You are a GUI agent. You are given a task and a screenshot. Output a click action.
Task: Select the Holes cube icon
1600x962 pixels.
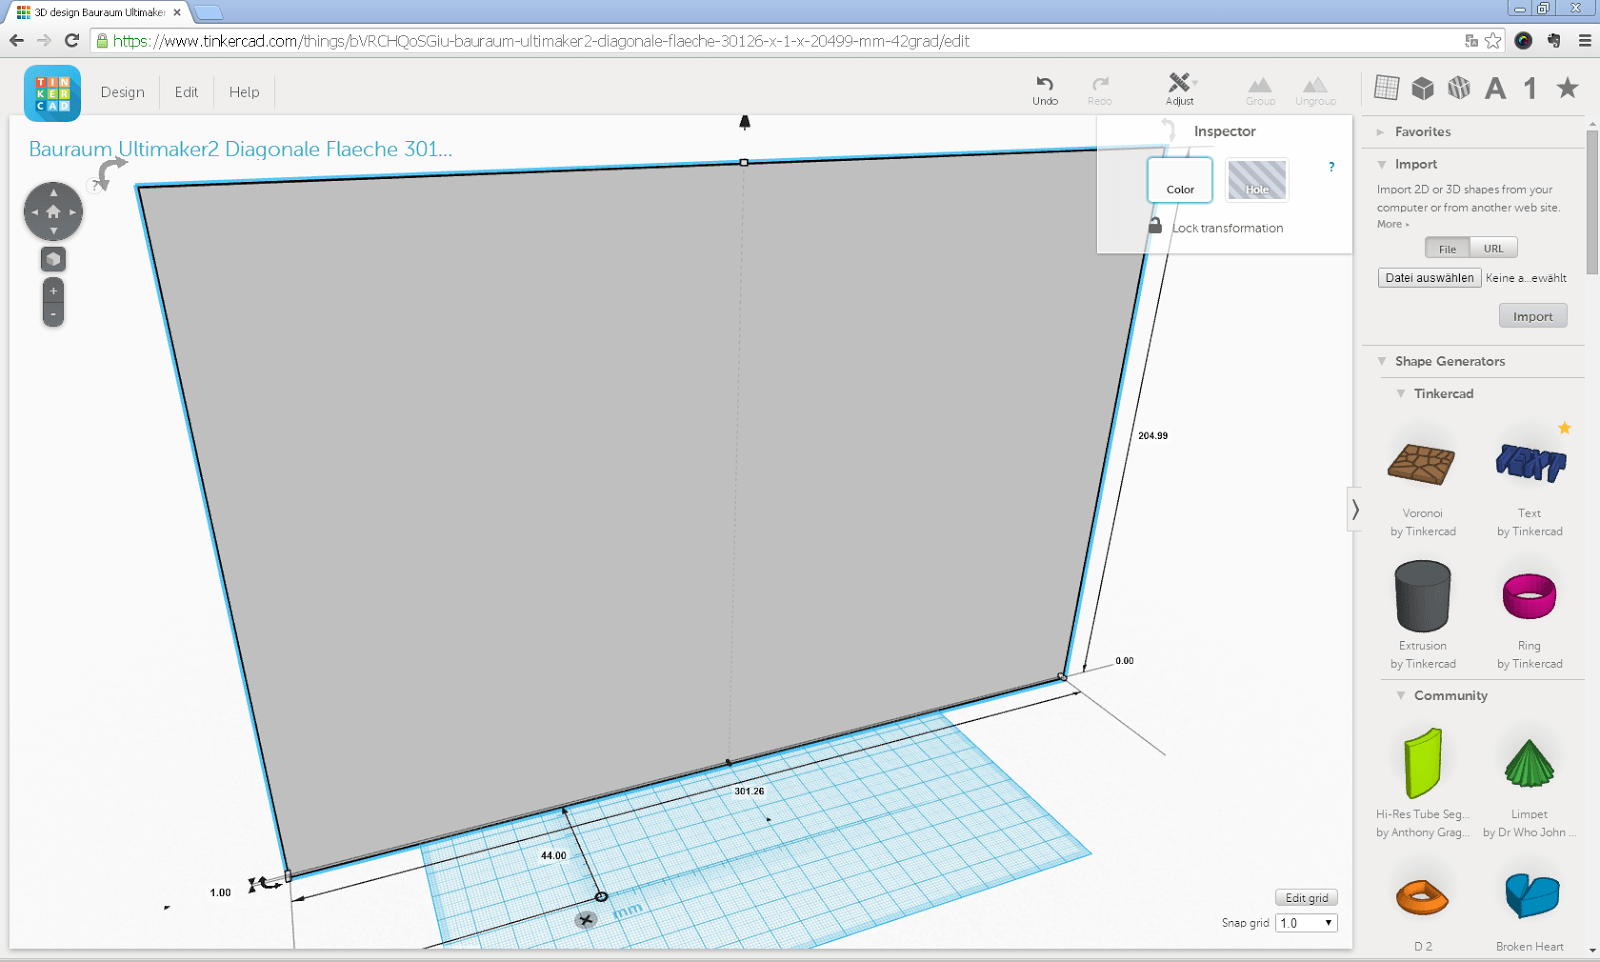pos(1459,88)
